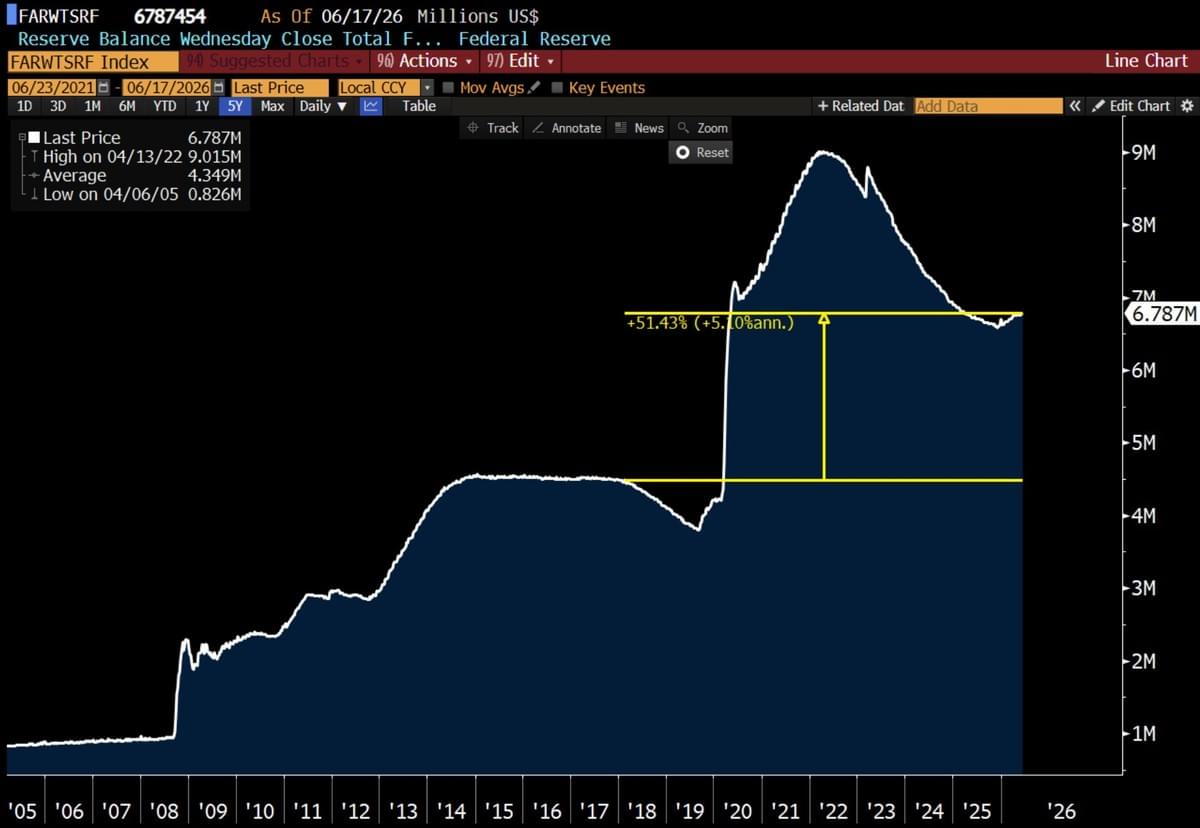Activate the Track crosshair tool
Screen dimensions: 1200x828
point(493,128)
